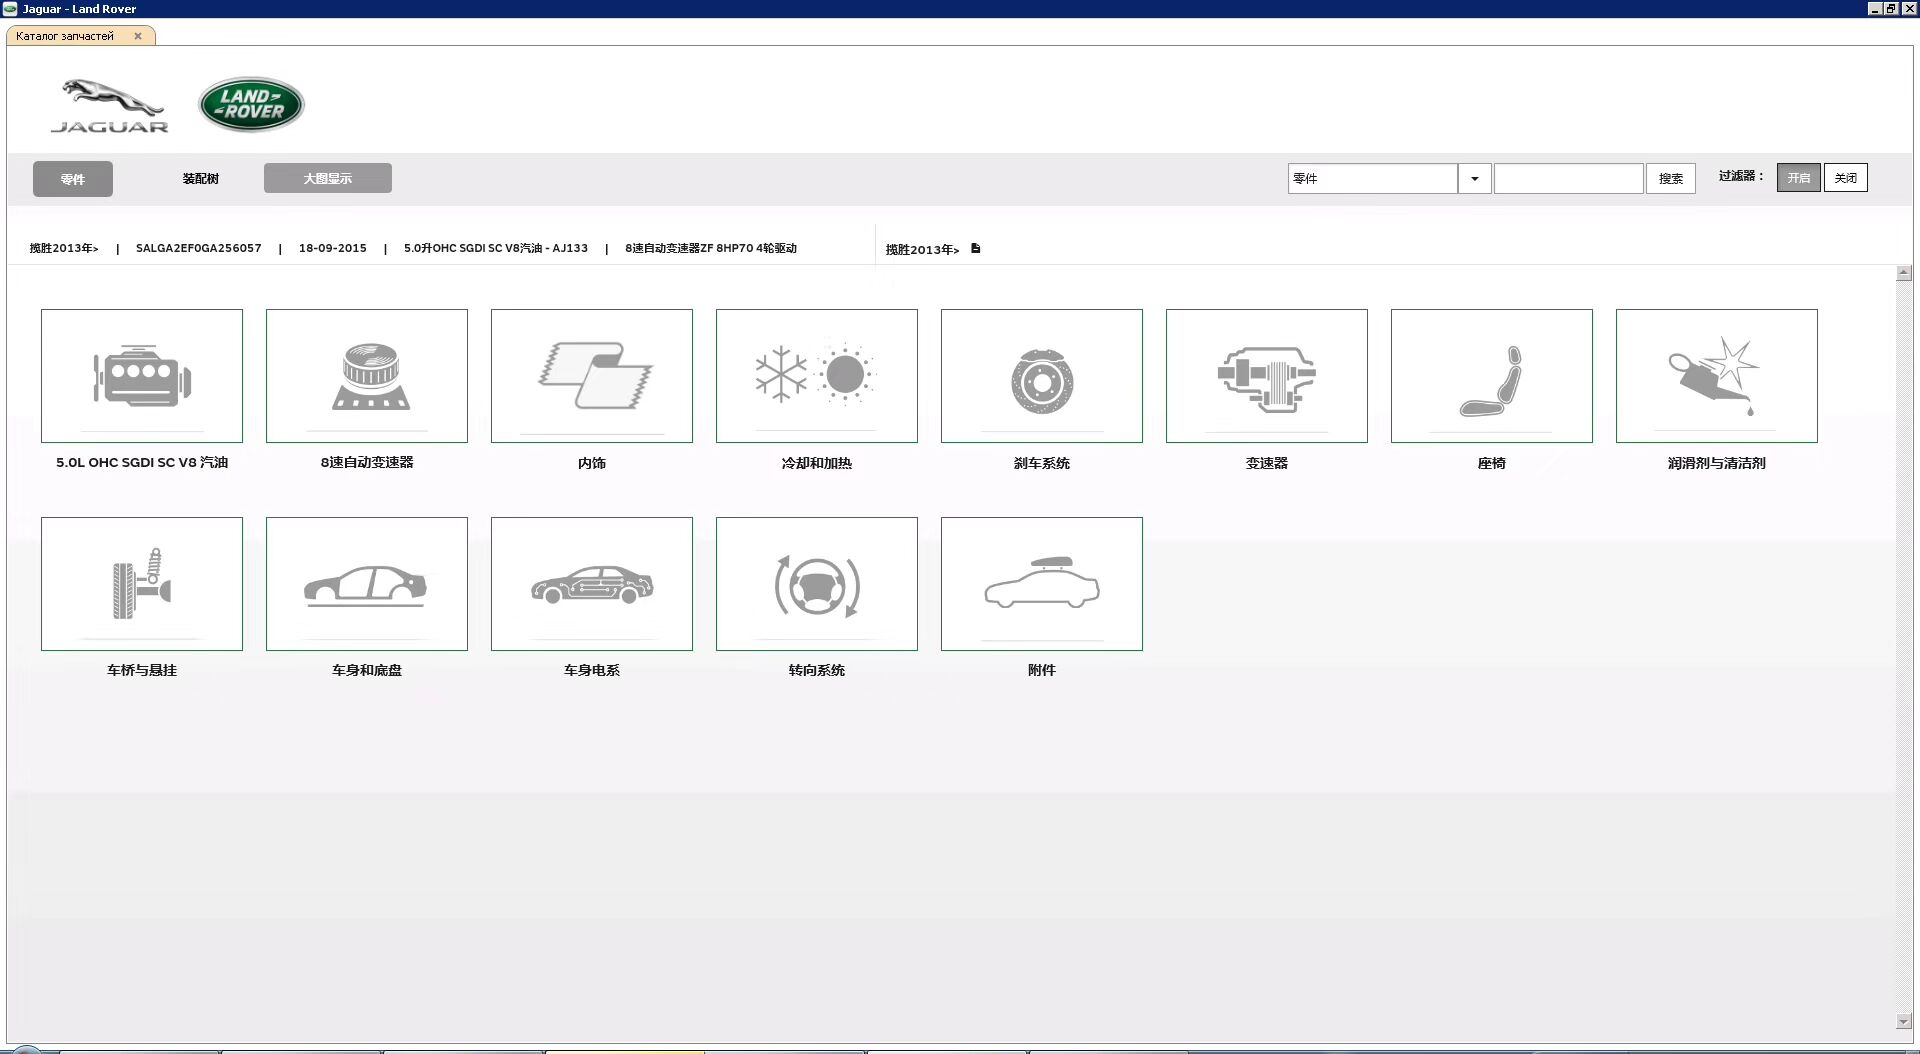The height and width of the screenshot is (1054, 1920).
Task: Open the 车身和底盘 body and chassis category
Action: pyautogui.click(x=367, y=584)
